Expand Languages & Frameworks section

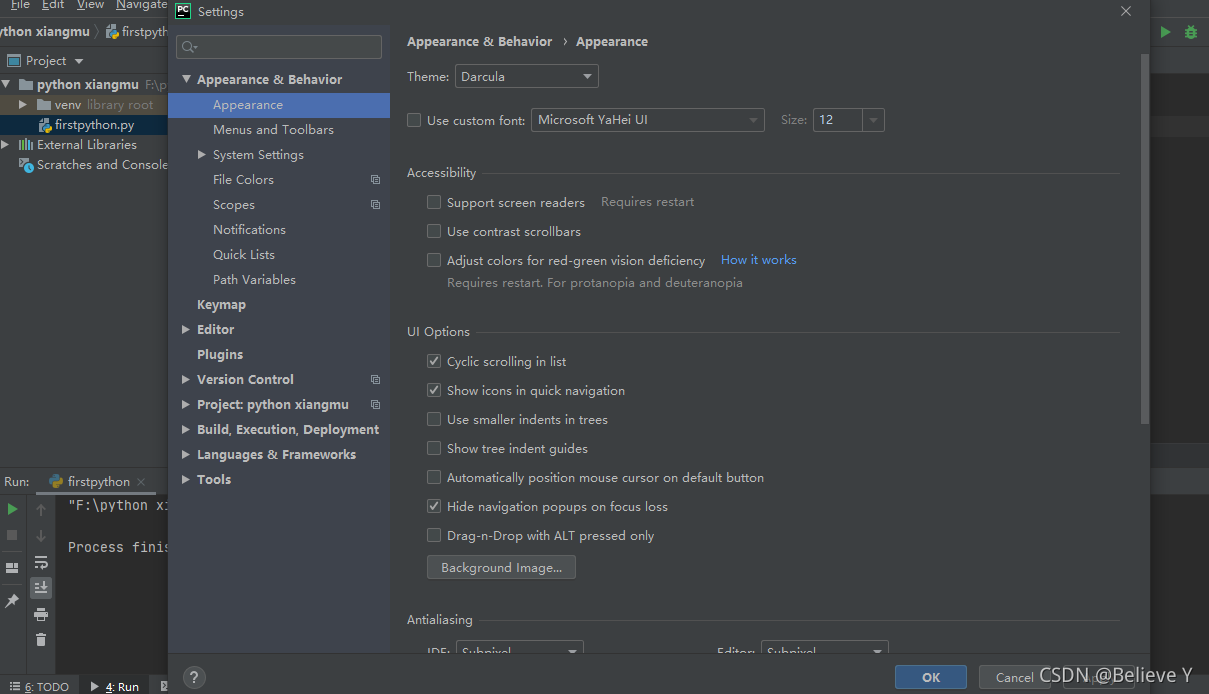coord(186,454)
